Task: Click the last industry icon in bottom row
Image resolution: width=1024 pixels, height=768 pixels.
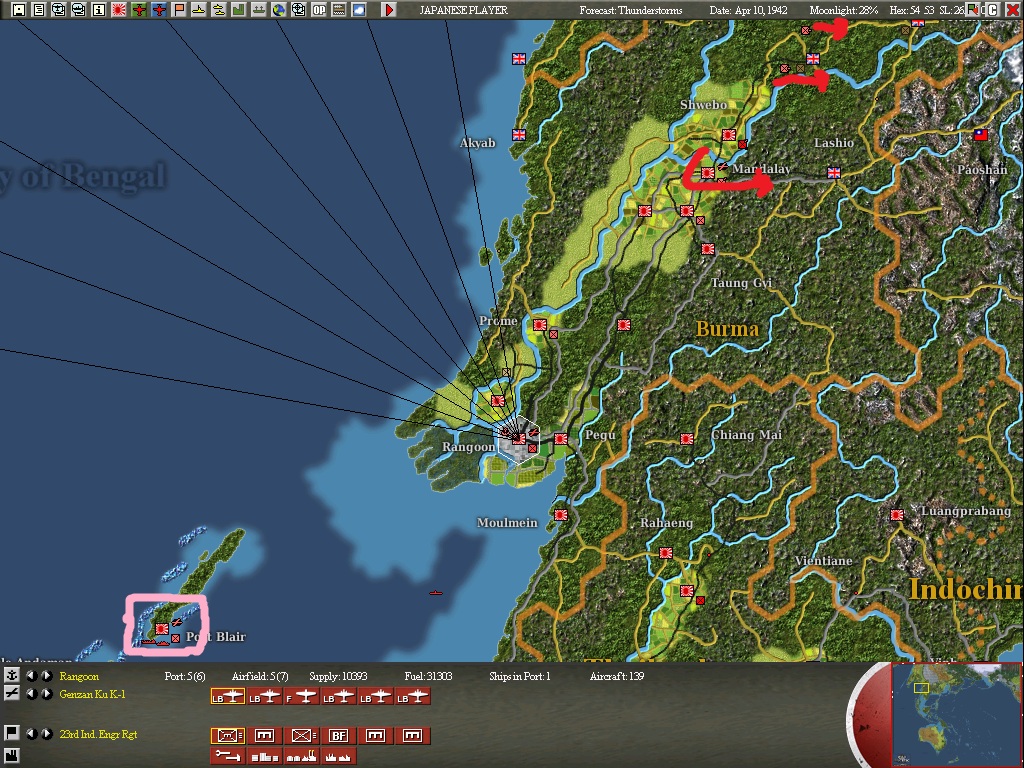Action: [338, 756]
